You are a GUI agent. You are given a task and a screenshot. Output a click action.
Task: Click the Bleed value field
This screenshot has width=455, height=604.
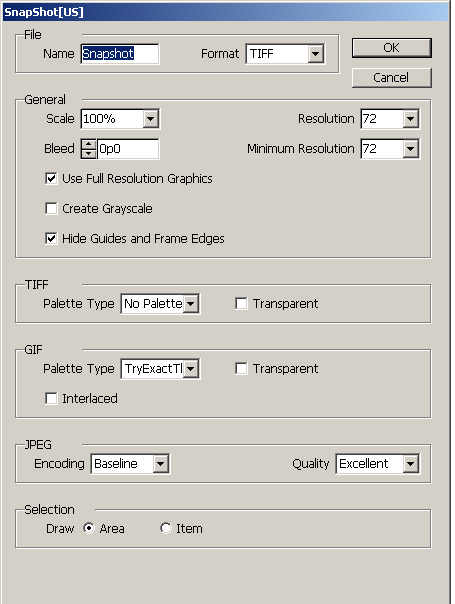(x=128, y=149)
